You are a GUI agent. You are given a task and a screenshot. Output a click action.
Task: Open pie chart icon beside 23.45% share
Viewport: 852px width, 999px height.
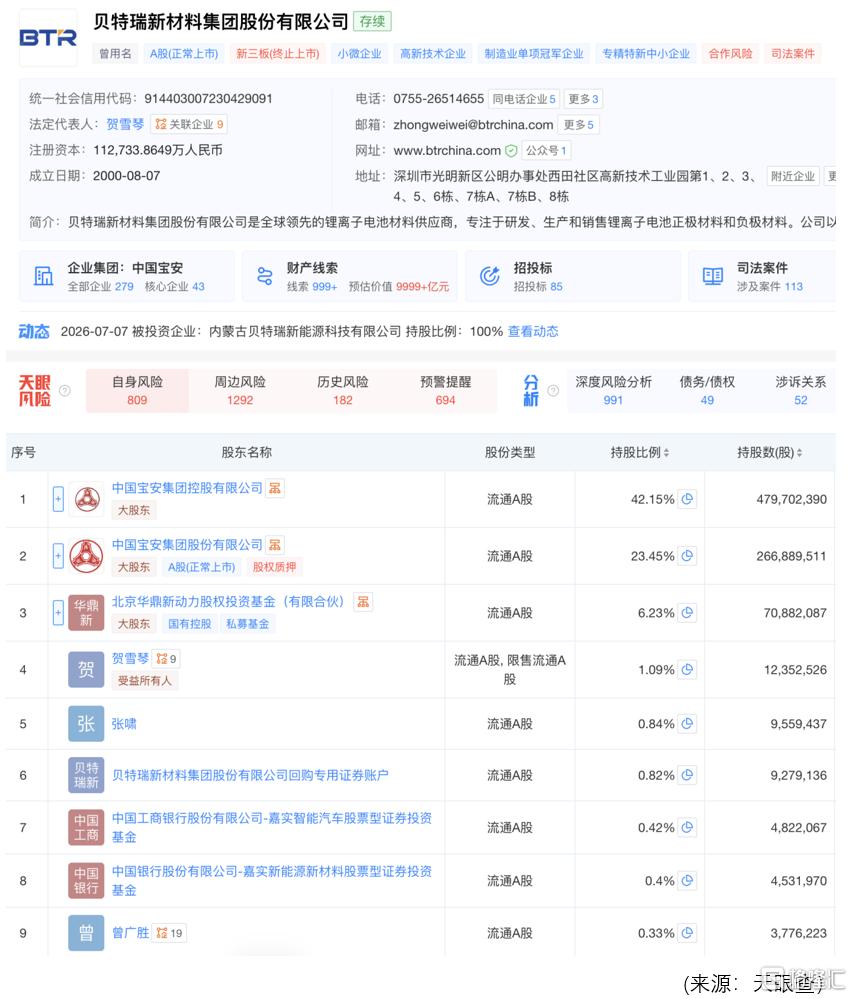[687, 556]
